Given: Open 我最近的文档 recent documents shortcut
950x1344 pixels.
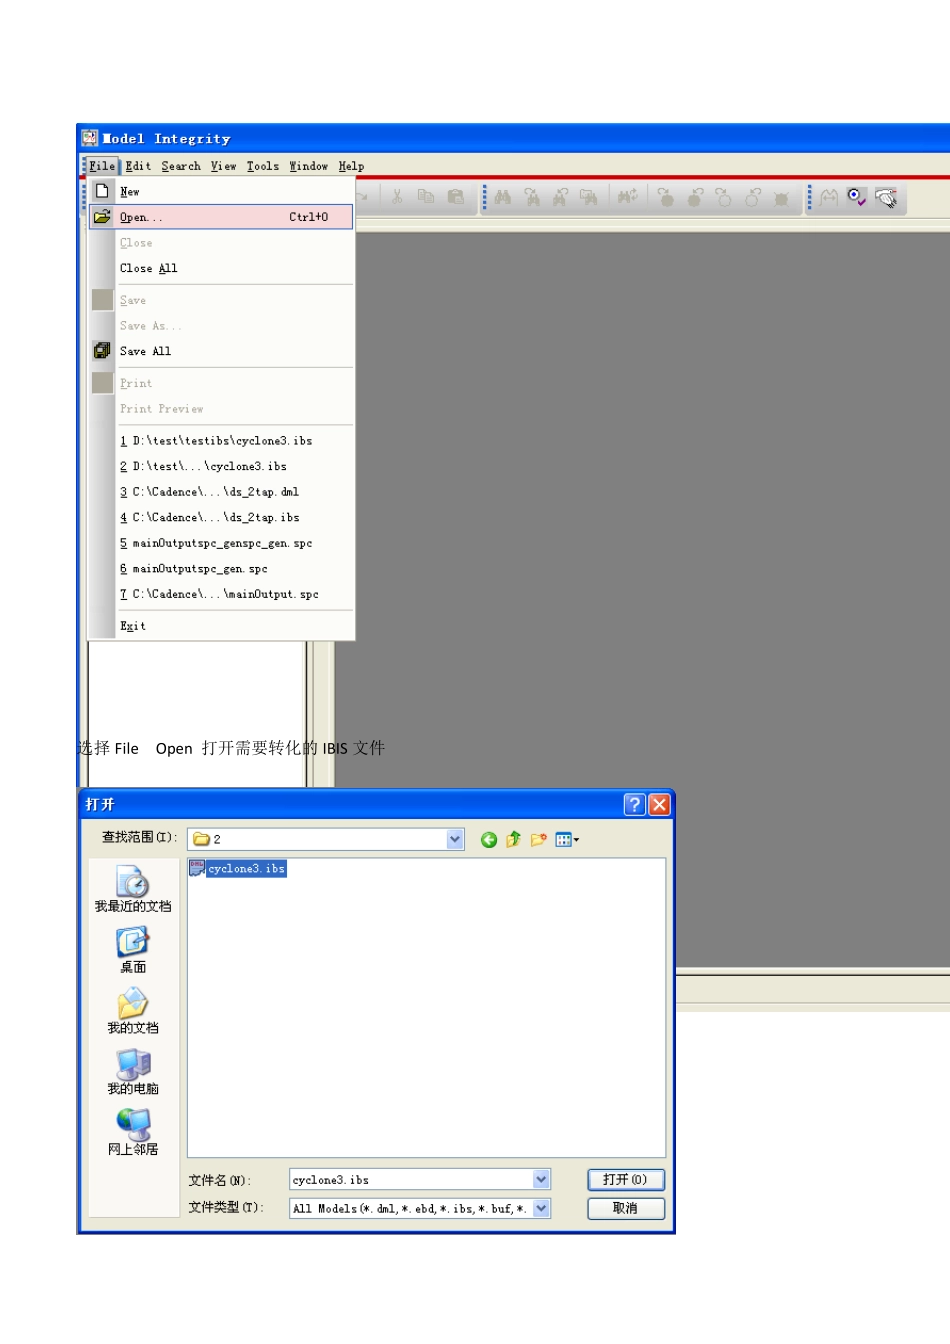Looking at the screenshot, I should 133,889.
